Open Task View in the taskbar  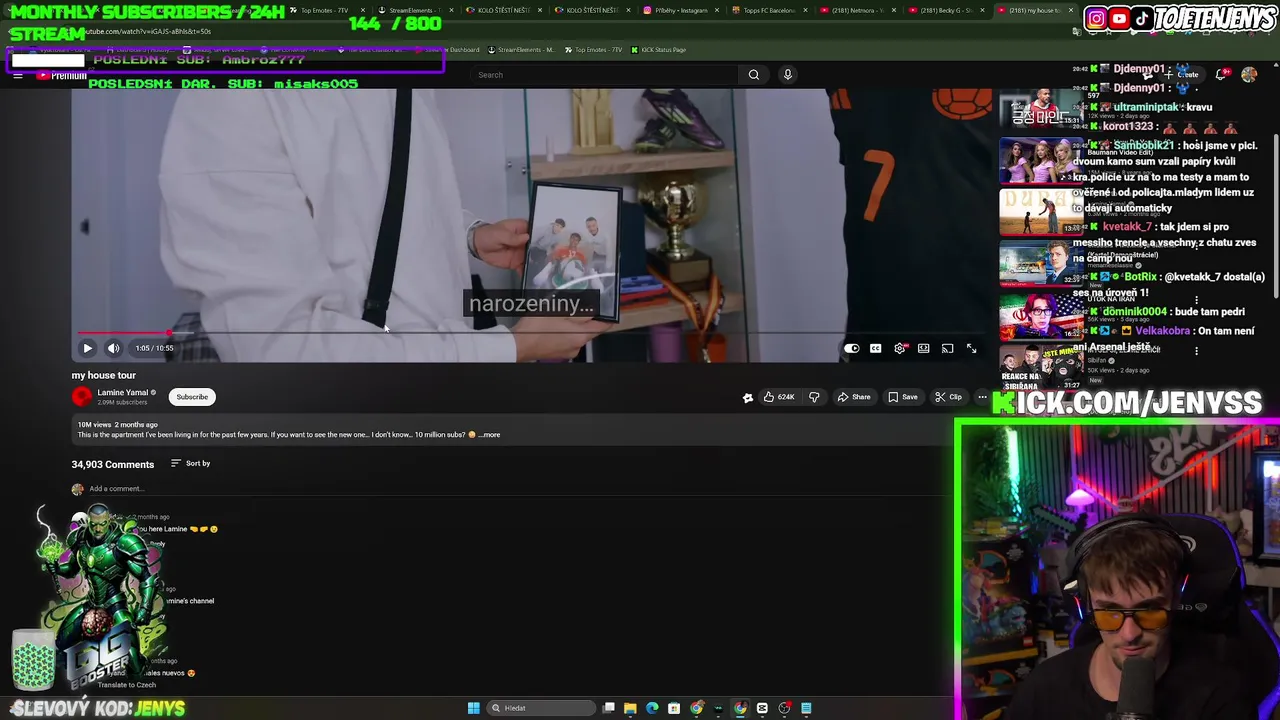click(x=608, y=708)
